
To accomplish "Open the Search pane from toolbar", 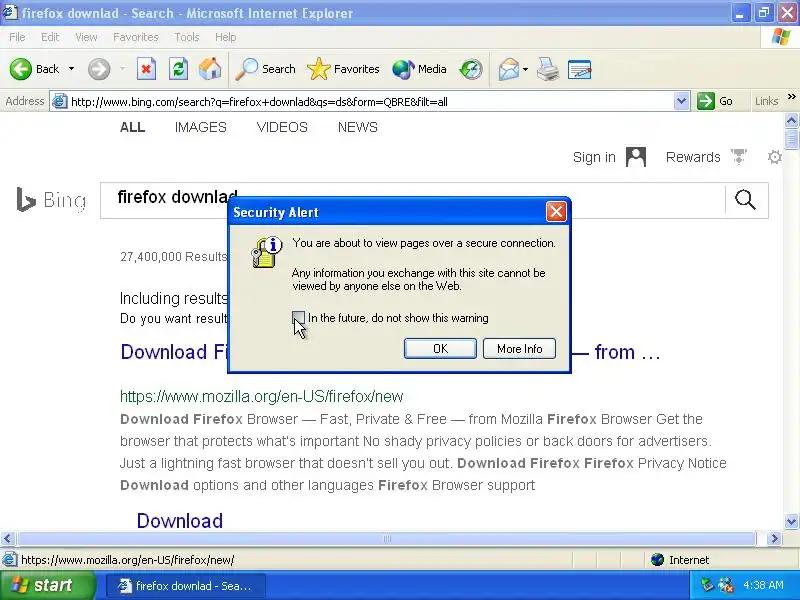I will tap(265, 69).
